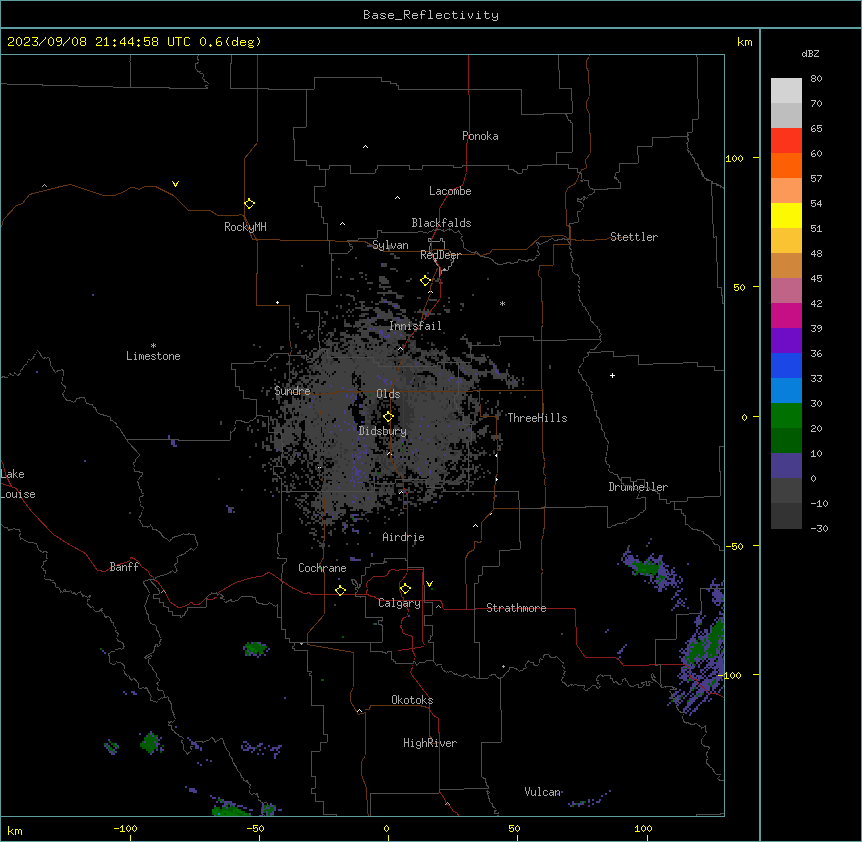Click the RockyMH label
862x842 pixels.
[245, 227]
